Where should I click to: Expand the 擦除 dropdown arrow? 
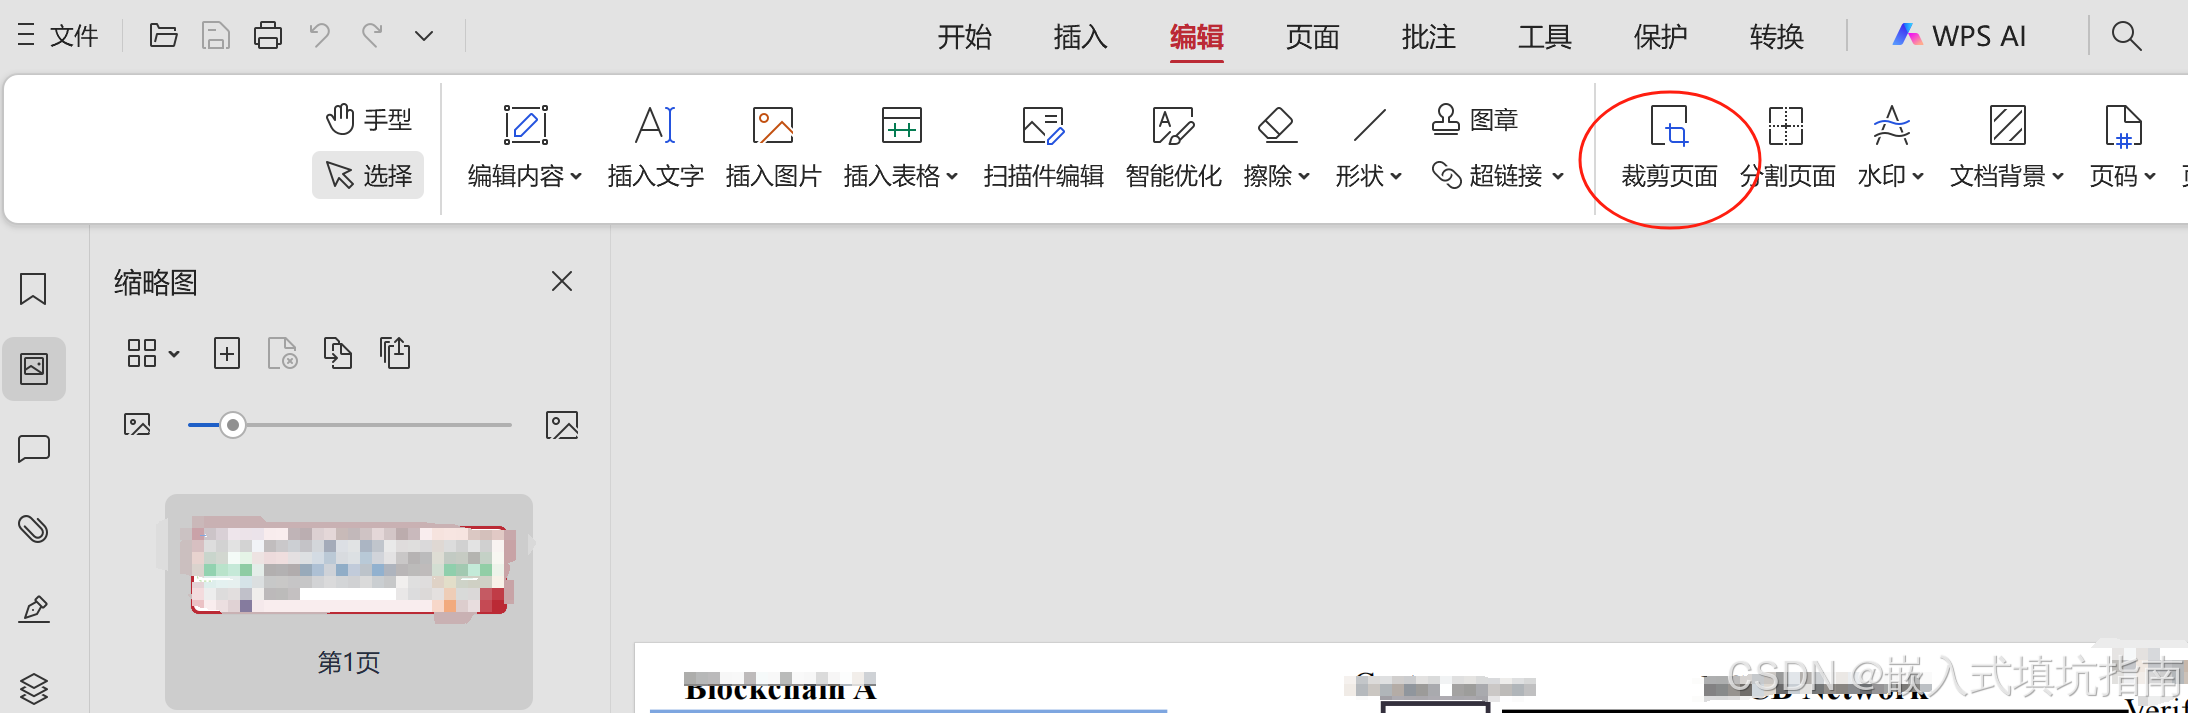pos(1304,177)
